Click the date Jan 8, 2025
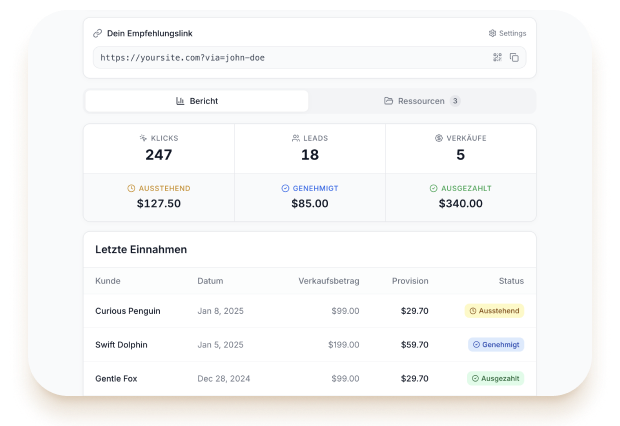This screenshot has height=426, width=620. pyautogui.click(x=221, y=311)
